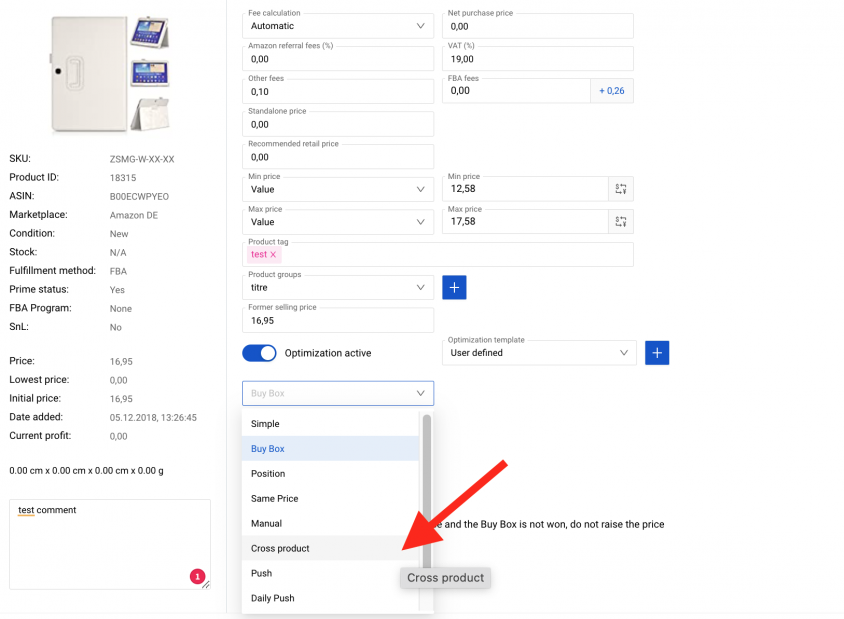The image size is (844, 619).
Task: Open the Max price calculator icon
Action: [621, 222]
